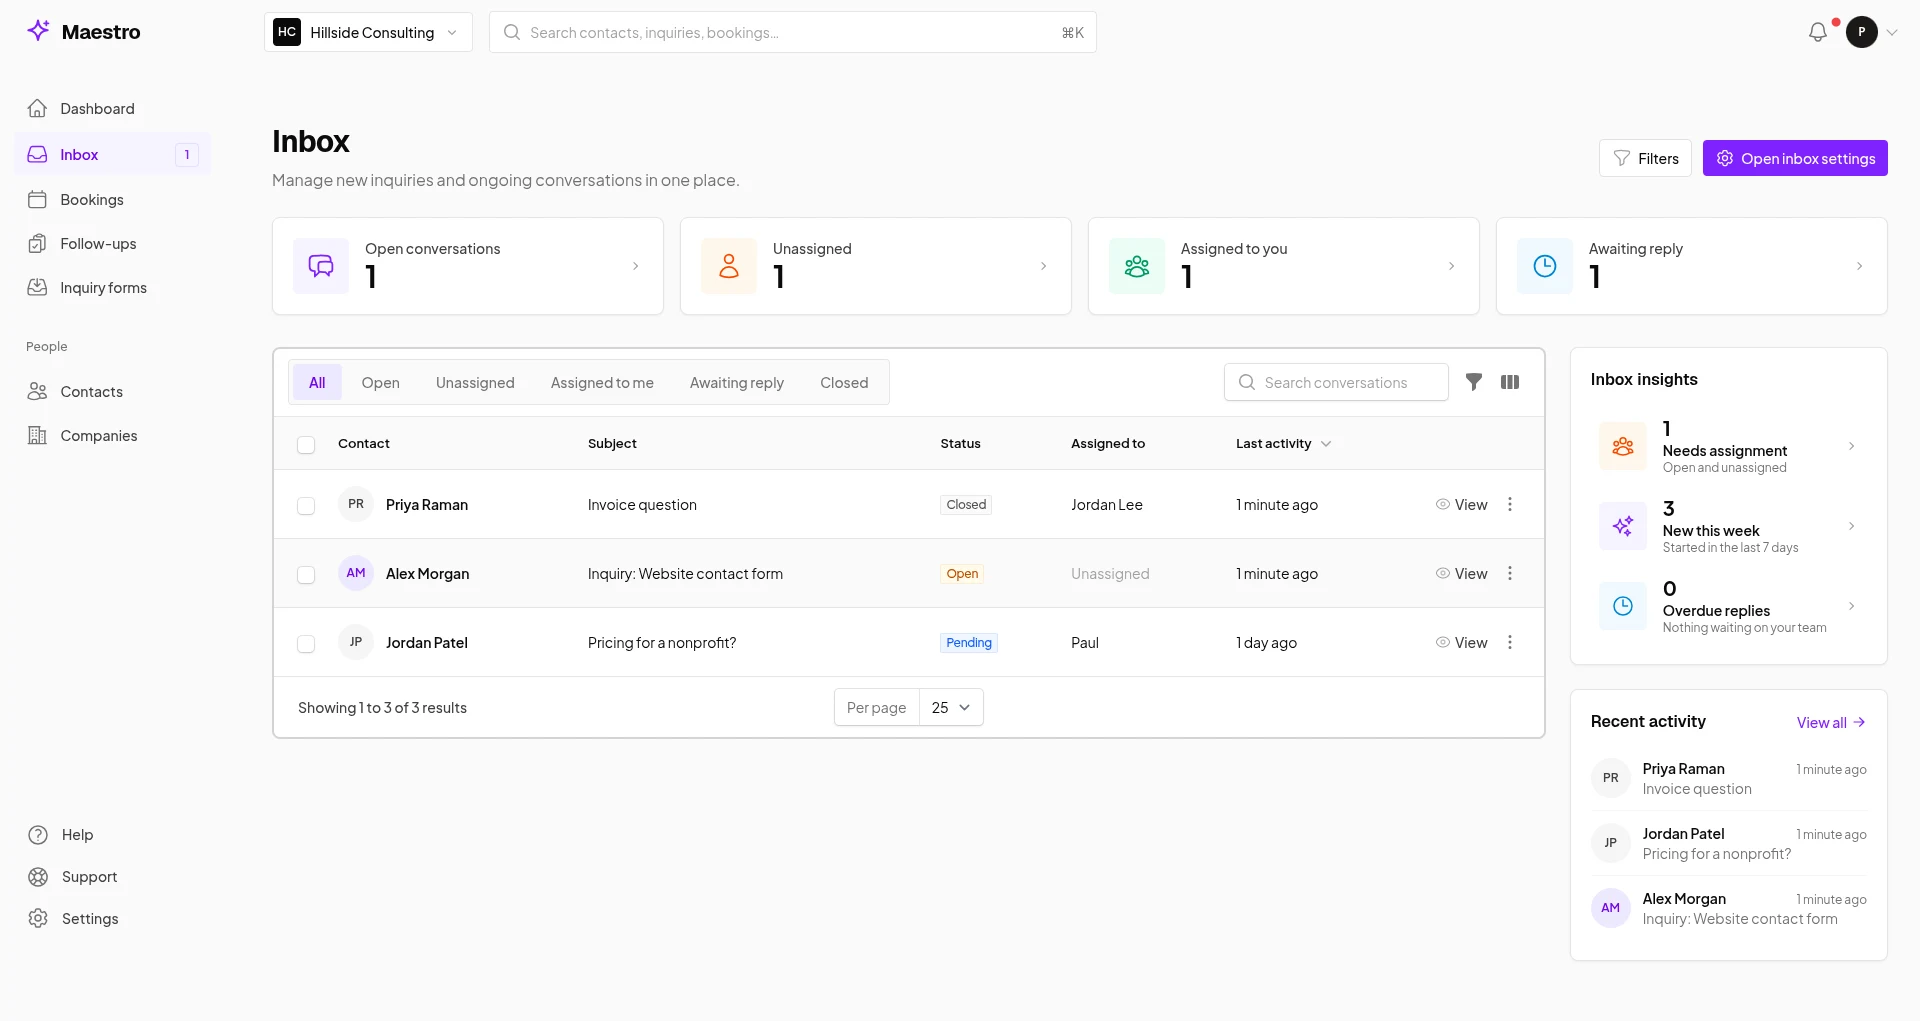The image size is (1920, 1021).
Task: View the Invoice question conversation
Action: [x=1462, y=504]
